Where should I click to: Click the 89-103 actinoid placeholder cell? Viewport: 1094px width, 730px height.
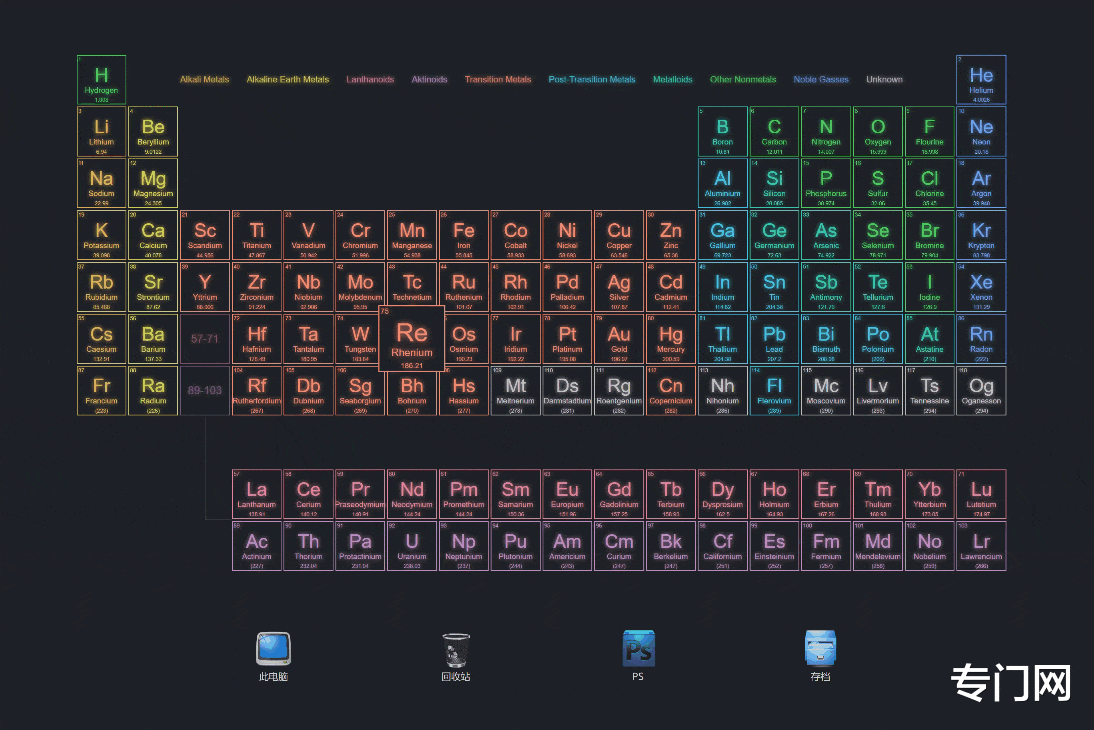pos(204,390)
